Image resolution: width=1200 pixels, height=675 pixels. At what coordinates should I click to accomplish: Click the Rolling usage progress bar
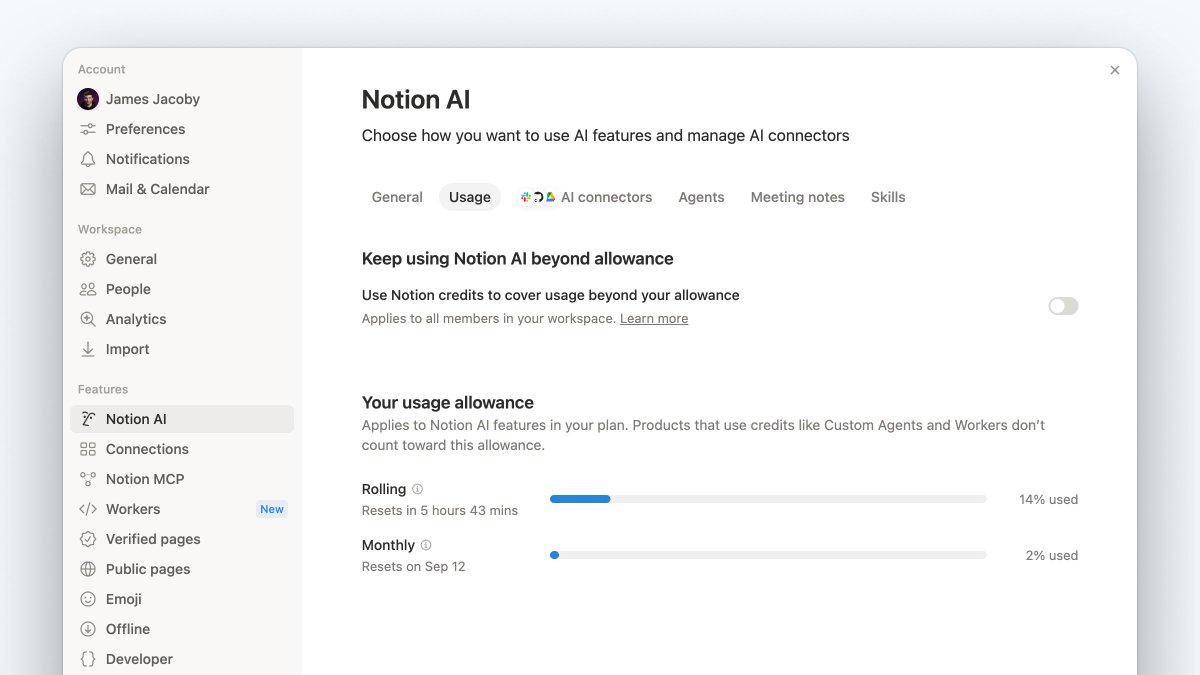click(x=768, y=499)
